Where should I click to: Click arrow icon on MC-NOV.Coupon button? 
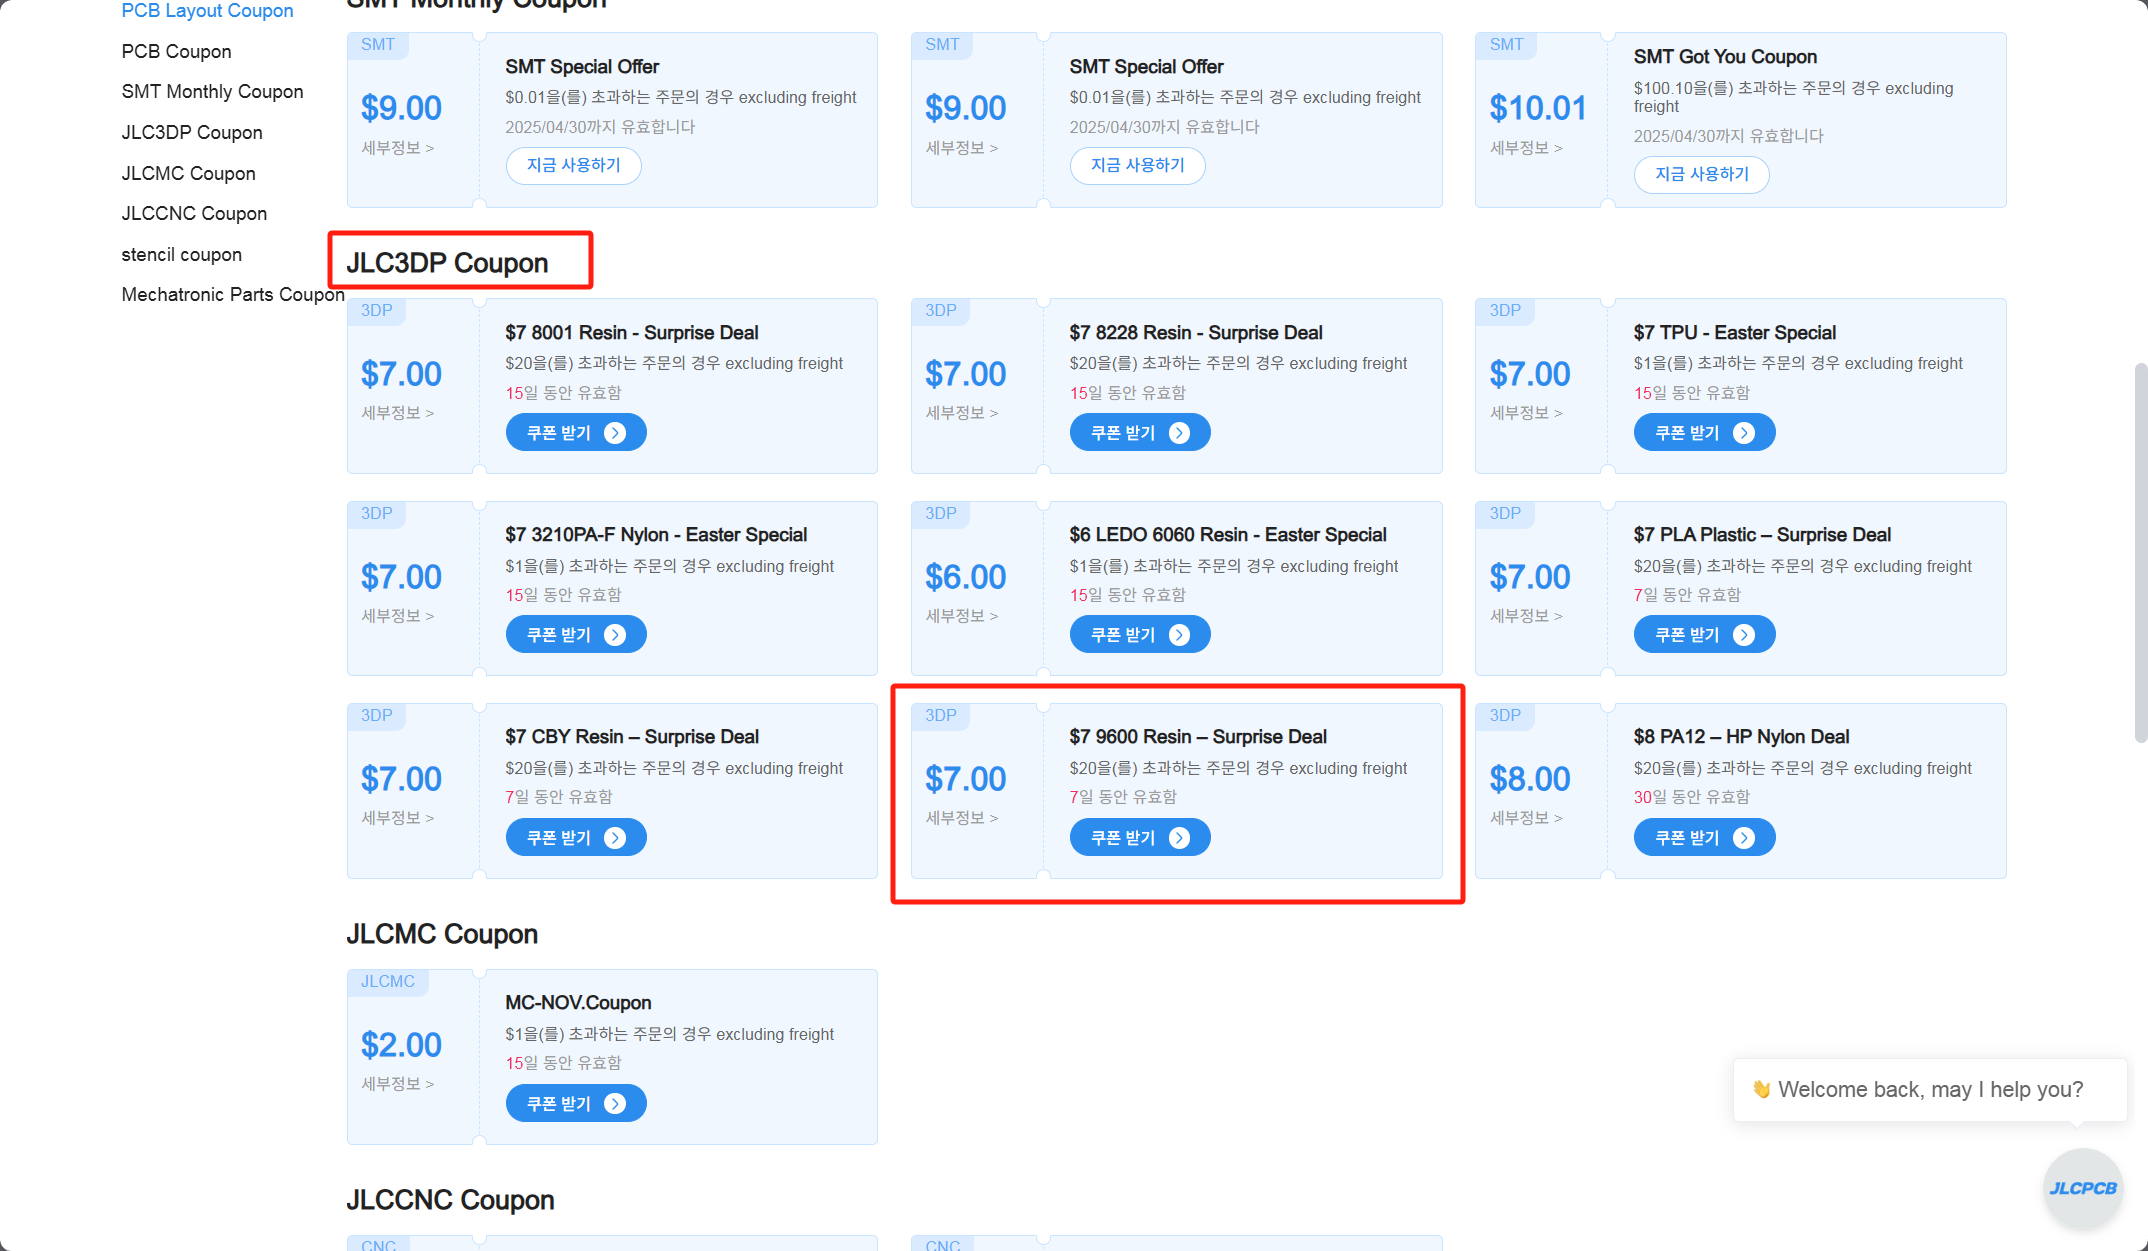(615, 1104)
